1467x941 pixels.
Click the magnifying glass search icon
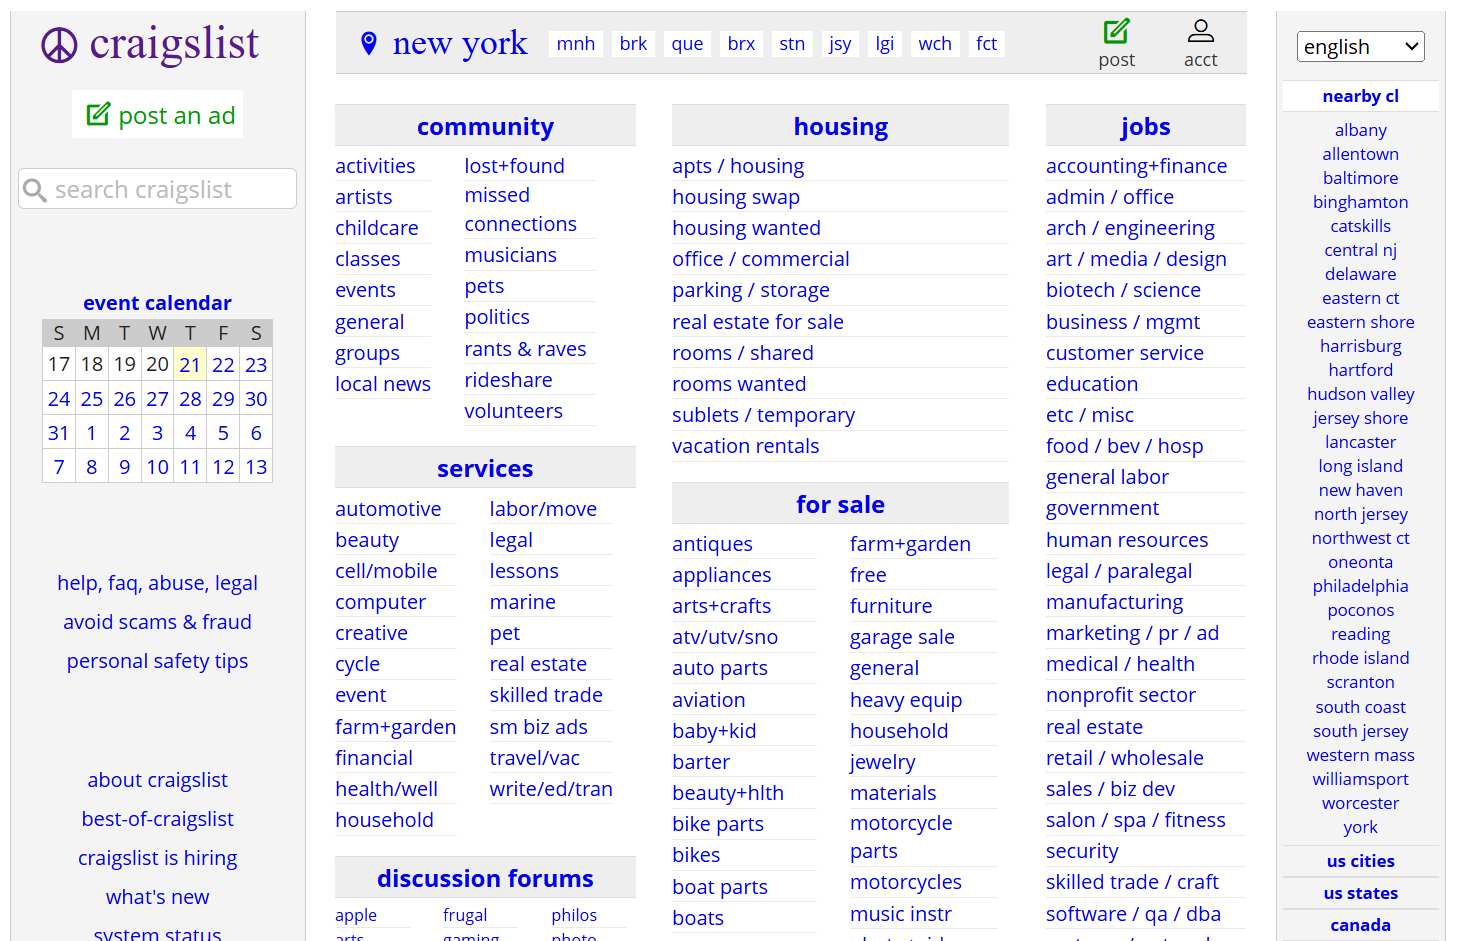35,190
